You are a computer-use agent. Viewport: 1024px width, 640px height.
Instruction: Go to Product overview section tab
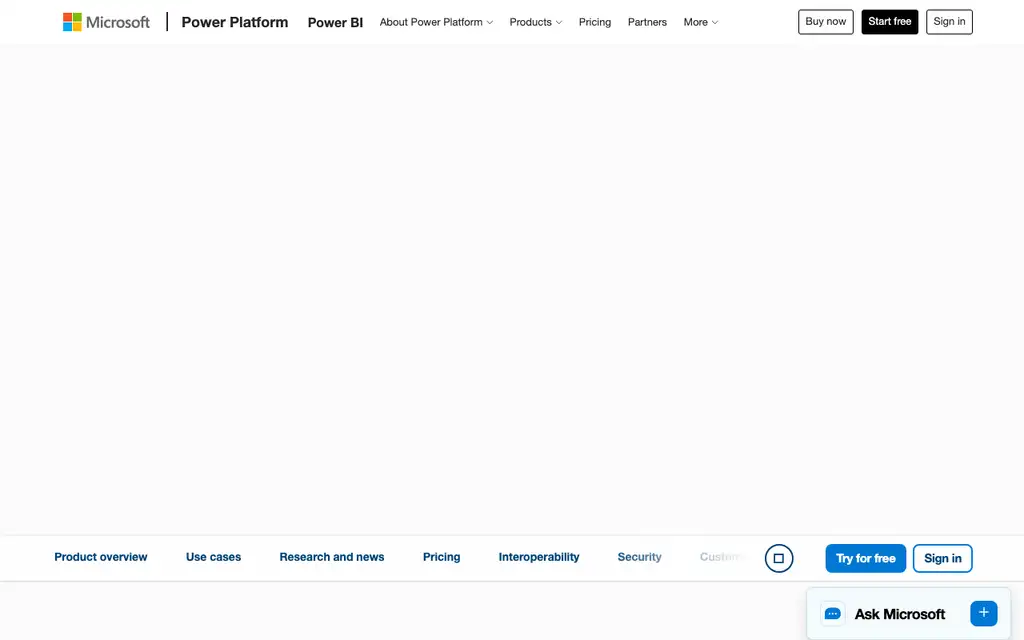click(101, 557)
